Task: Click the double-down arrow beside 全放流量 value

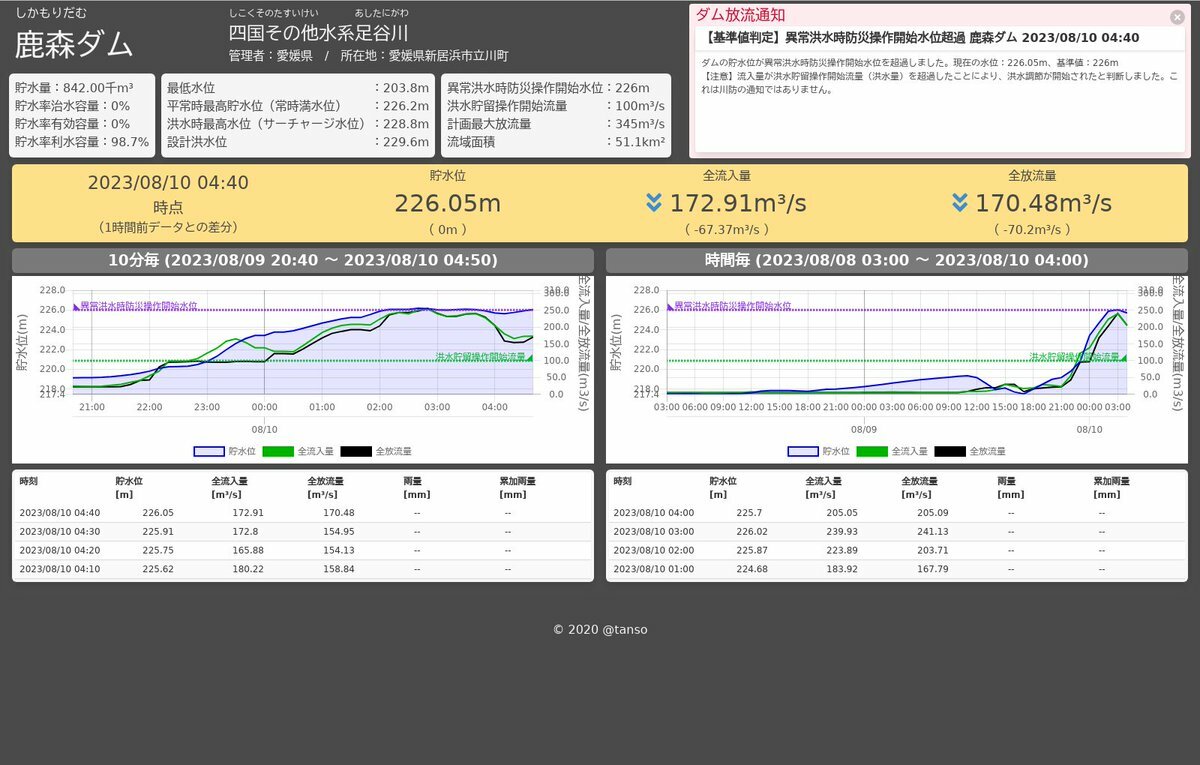Action: click(960, 203)
